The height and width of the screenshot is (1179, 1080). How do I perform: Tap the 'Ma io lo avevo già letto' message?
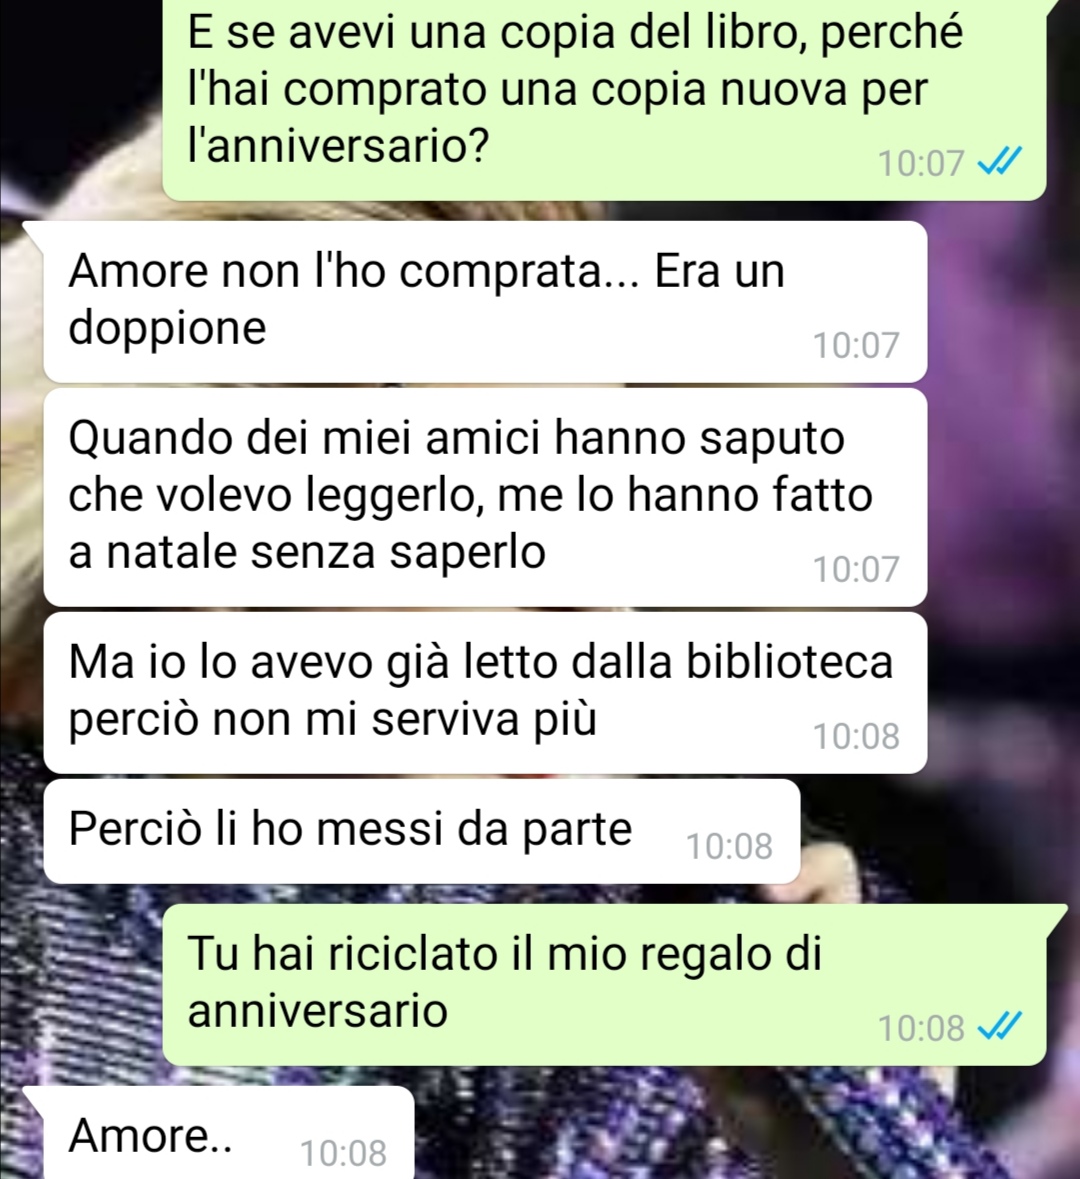coord(485,693)
